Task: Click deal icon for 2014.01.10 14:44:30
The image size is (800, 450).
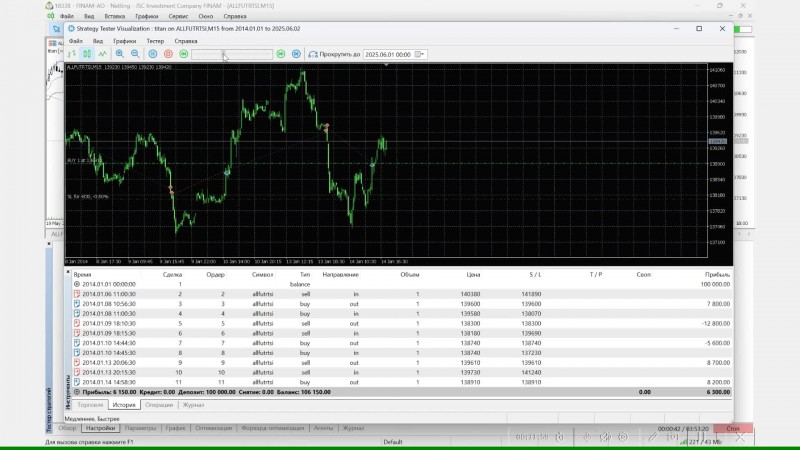Action: click(77, 343)
